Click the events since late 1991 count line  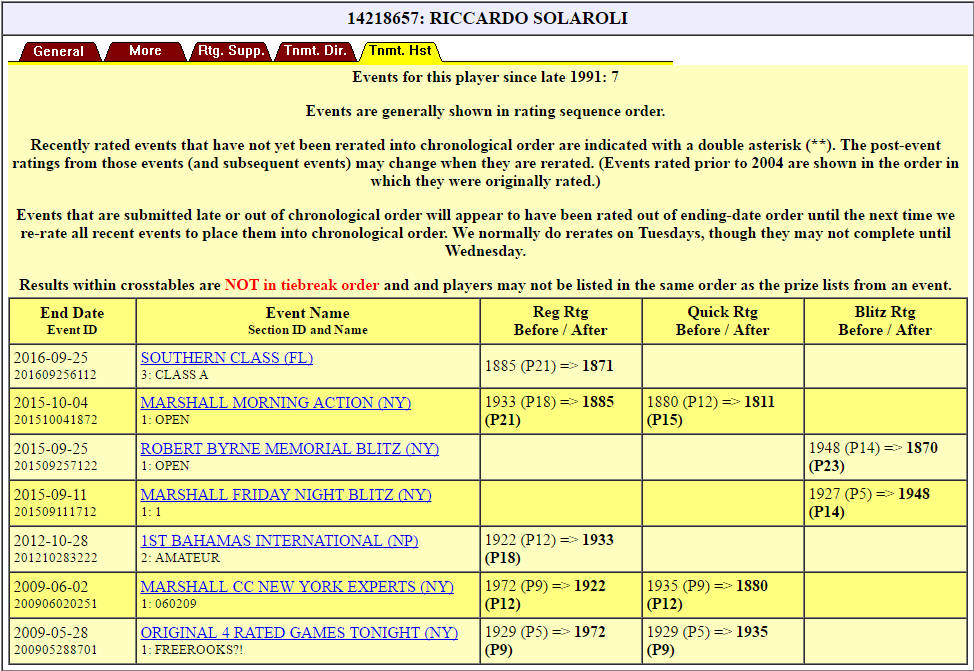tap(485, 77)
